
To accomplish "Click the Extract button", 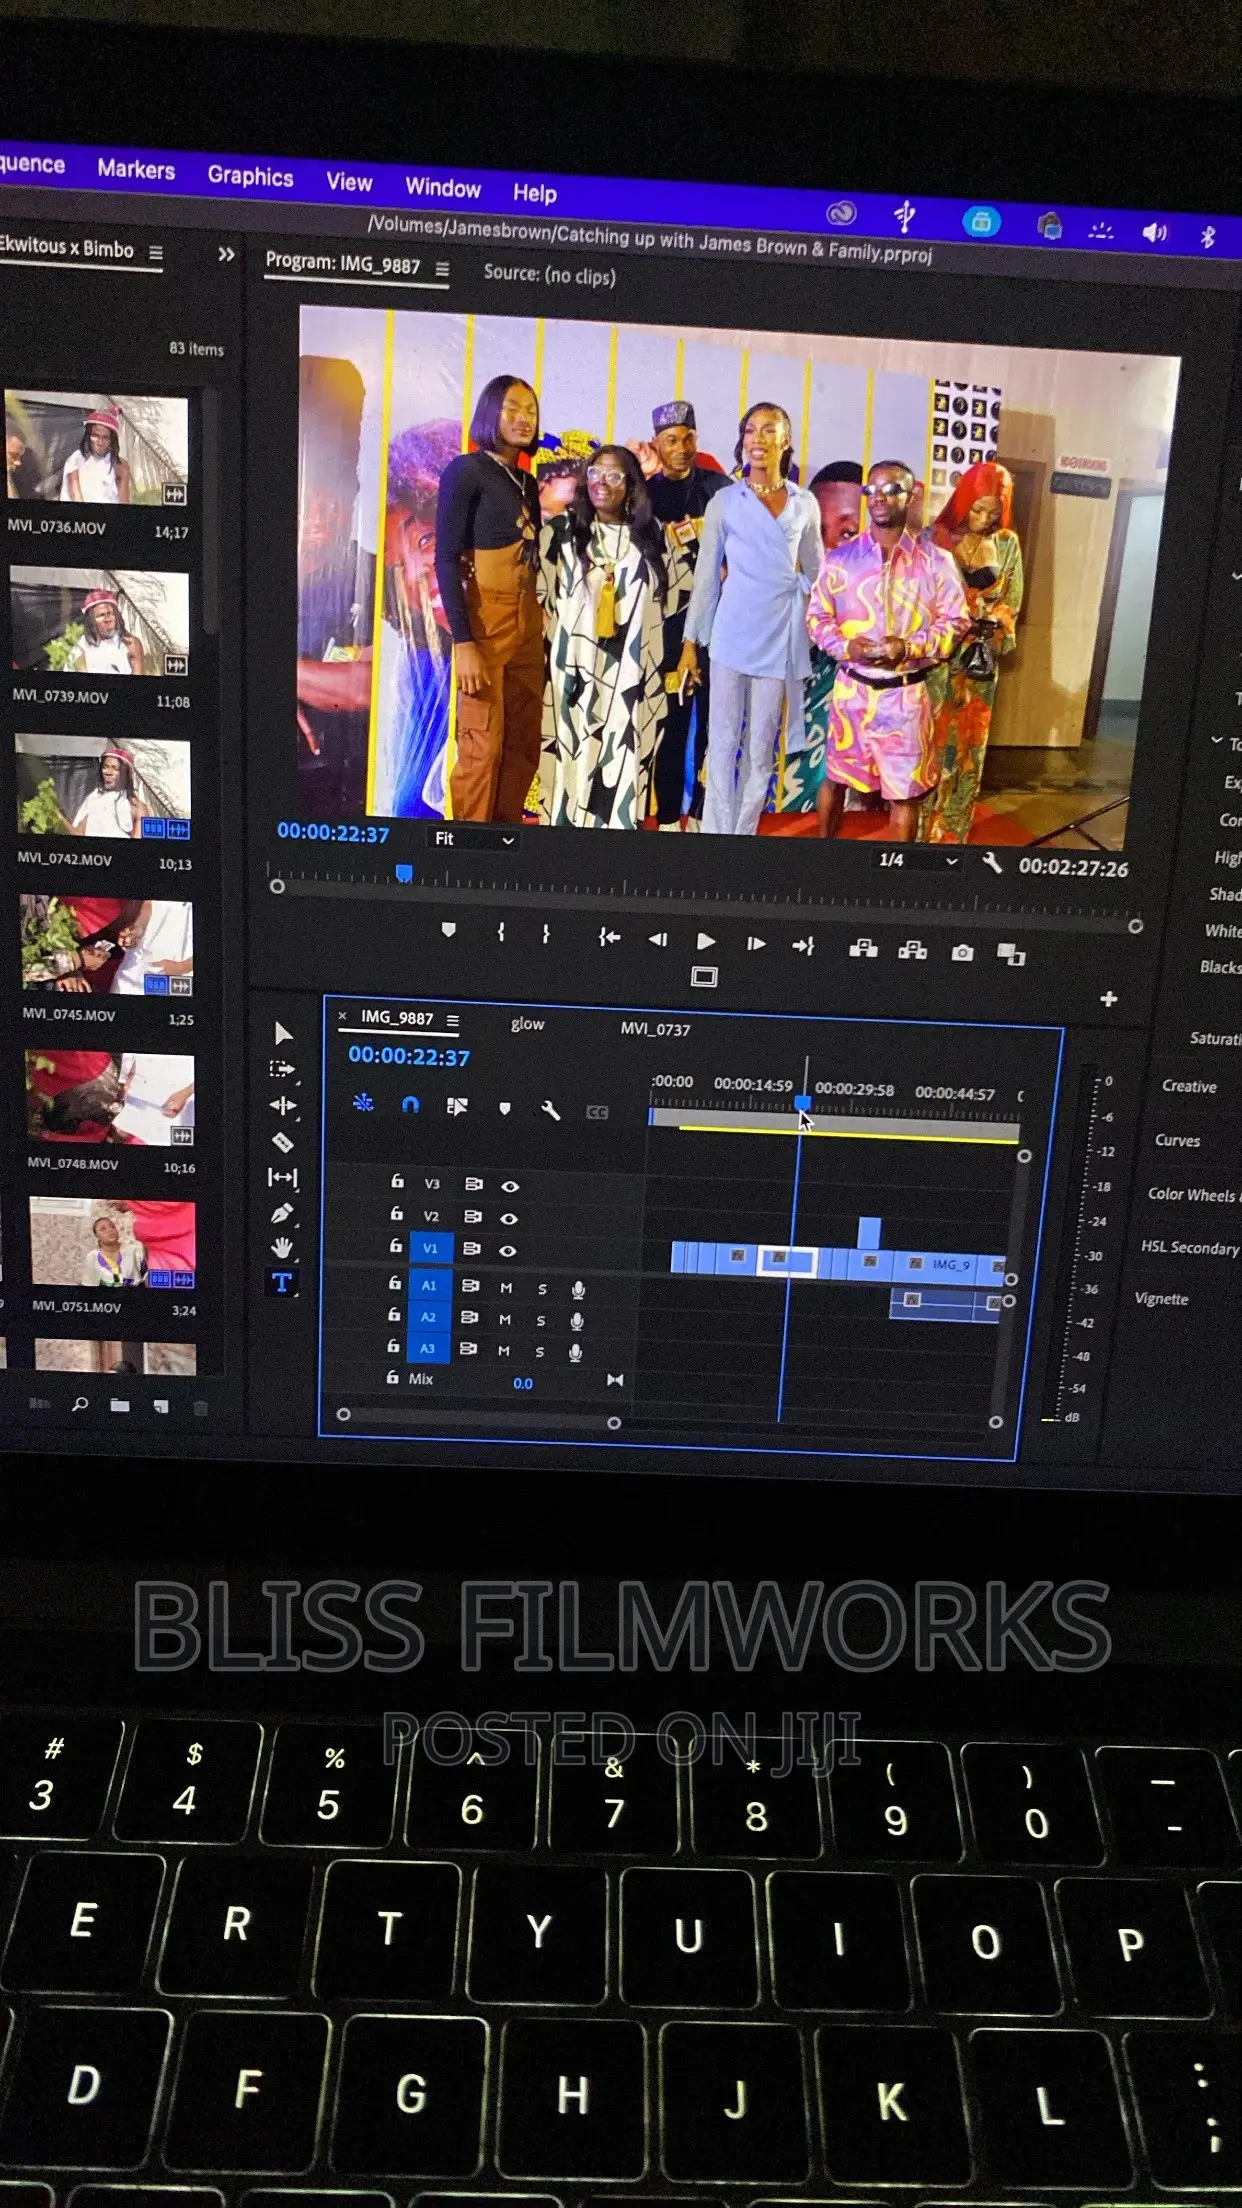I will tap(912, 950).
